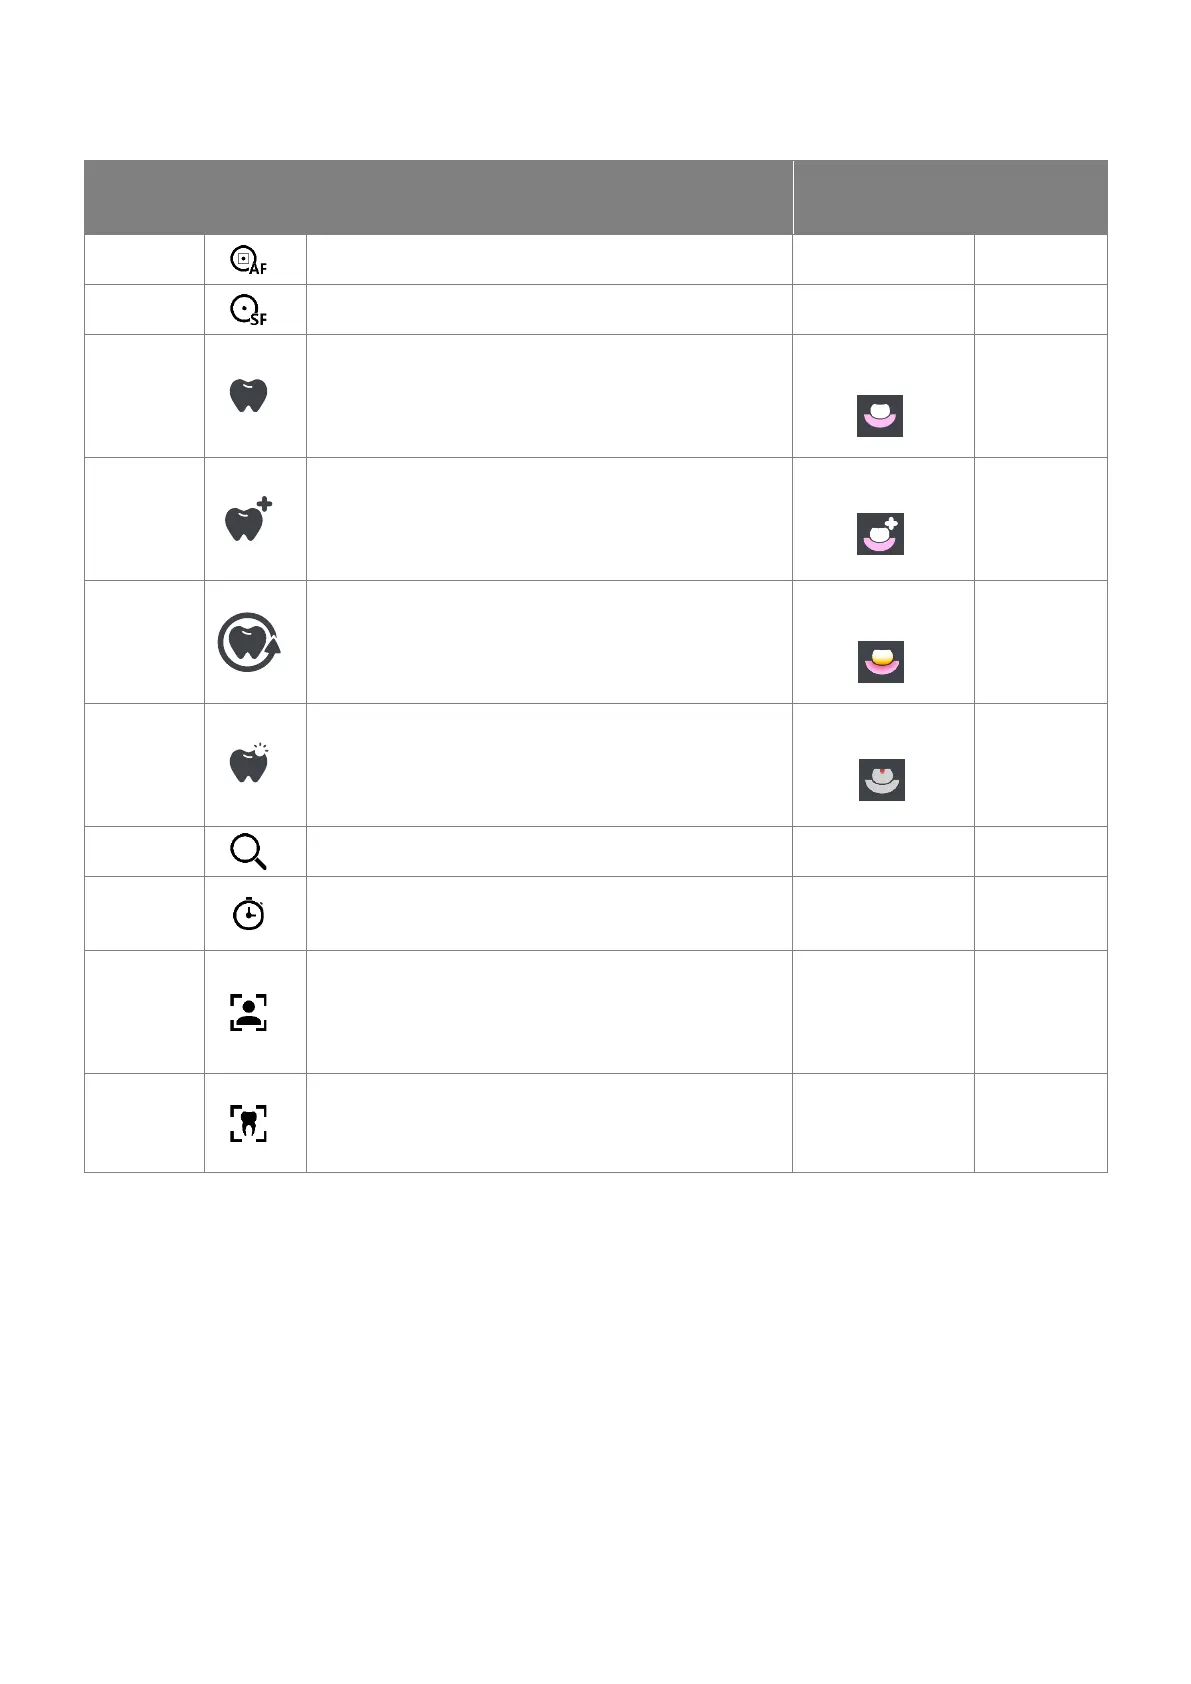Select the plain dark tooth icon
Screen dimensions: 1191x1684
(x=249, y=396)
